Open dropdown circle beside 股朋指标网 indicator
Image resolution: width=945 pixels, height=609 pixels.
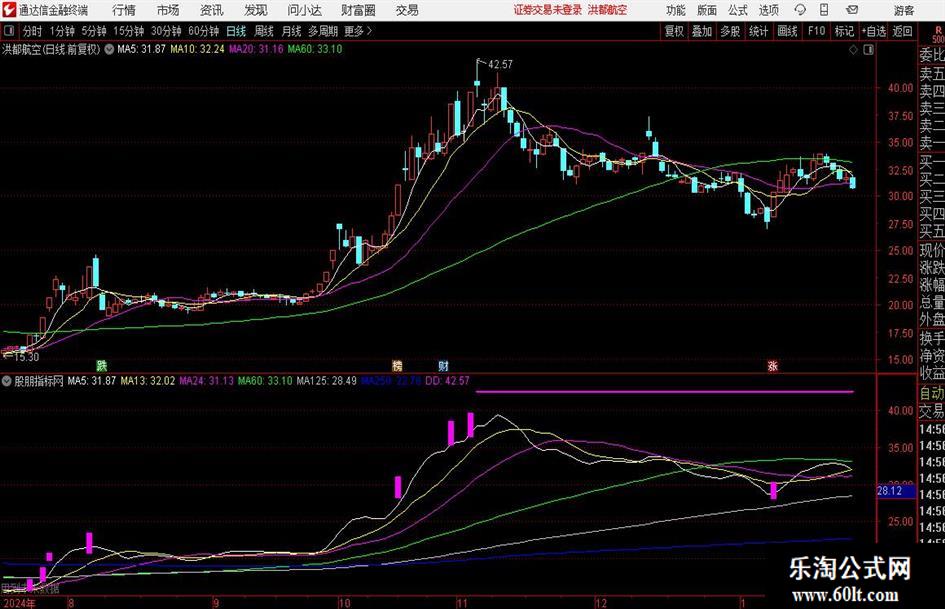point(7,381)
